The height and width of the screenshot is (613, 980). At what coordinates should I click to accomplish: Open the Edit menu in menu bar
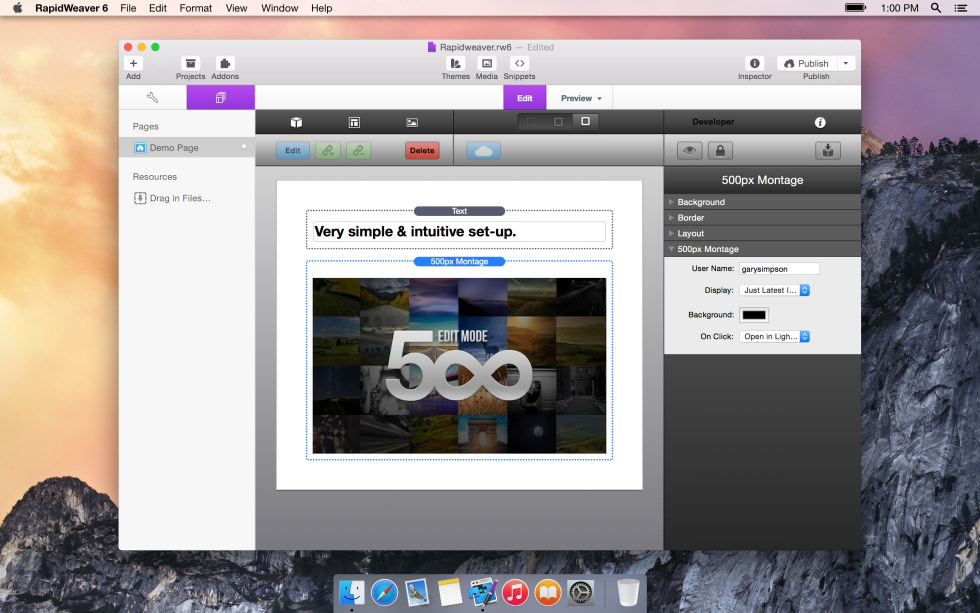point(158,8)
